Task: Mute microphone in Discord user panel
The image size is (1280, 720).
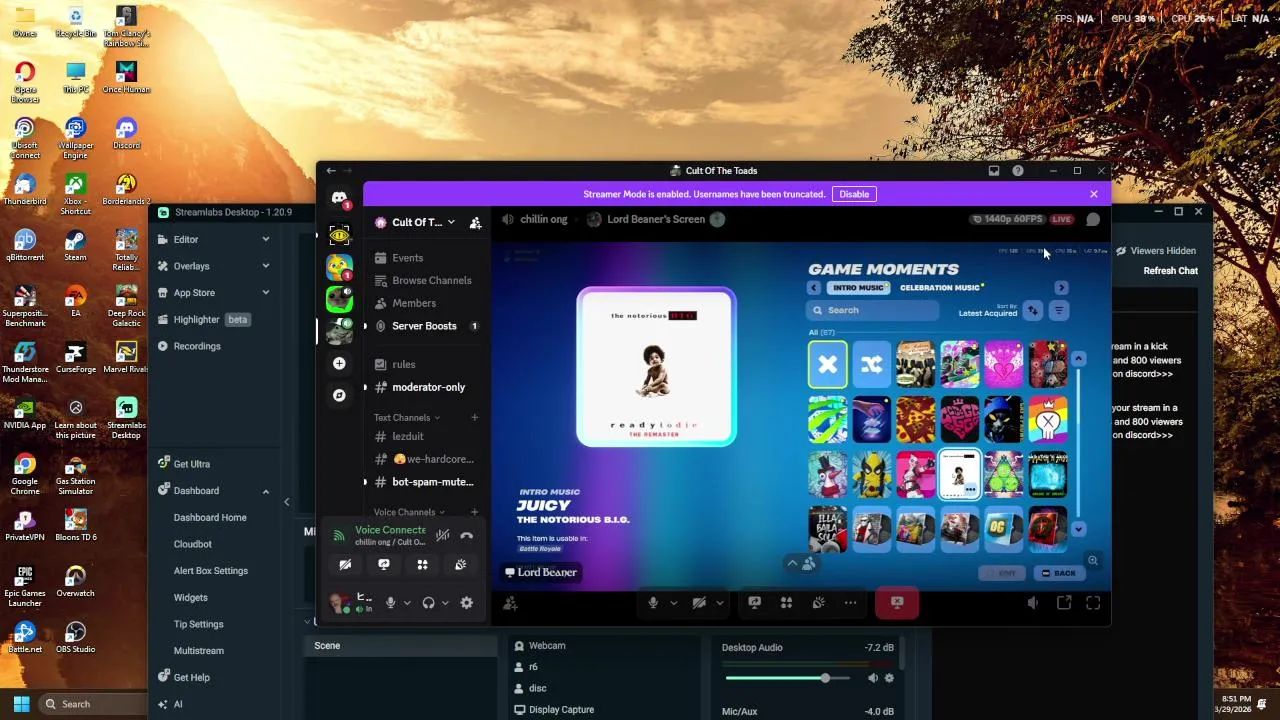Action: click(x=390, y=603)
